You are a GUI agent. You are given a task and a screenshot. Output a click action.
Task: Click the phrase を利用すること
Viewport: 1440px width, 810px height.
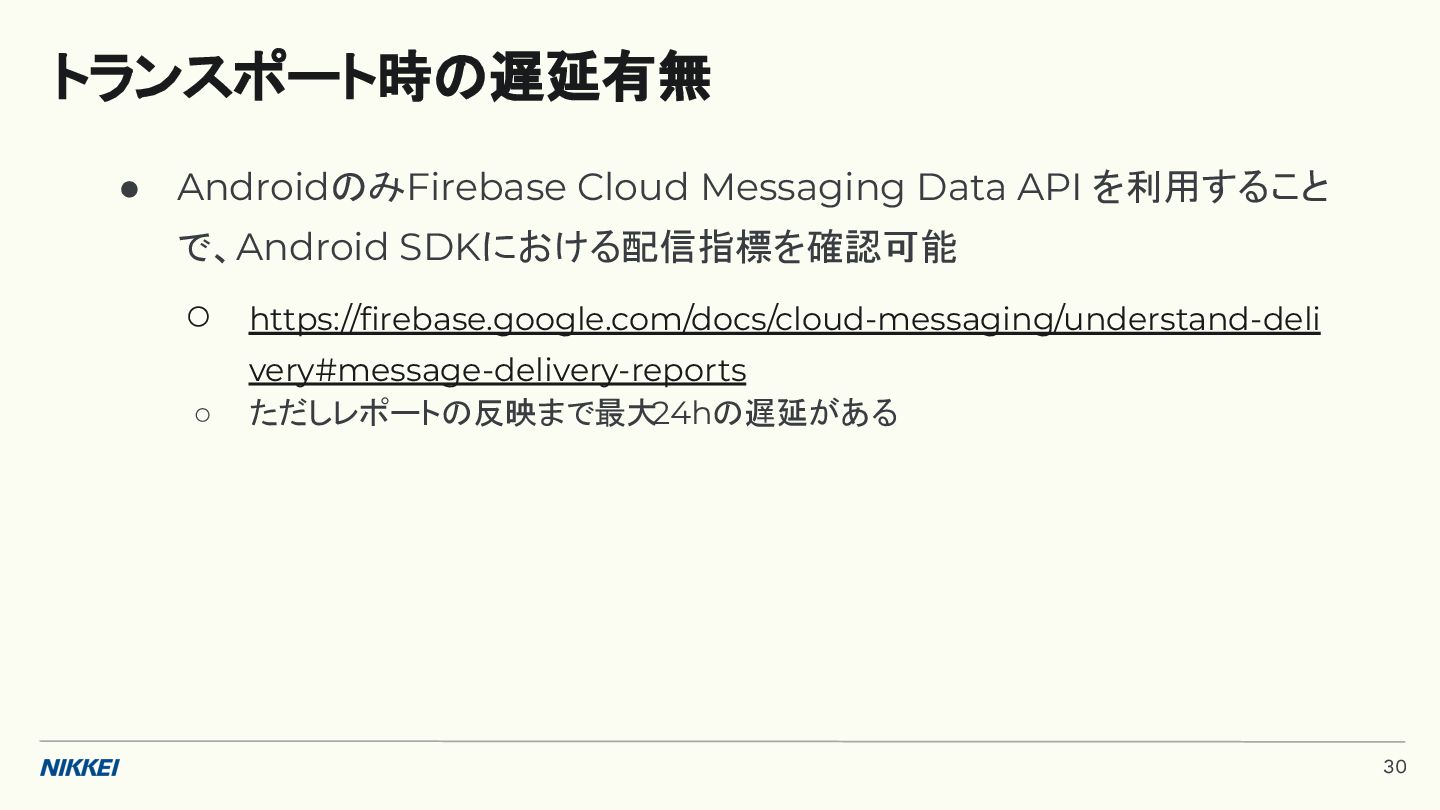tap(1211, 187)
